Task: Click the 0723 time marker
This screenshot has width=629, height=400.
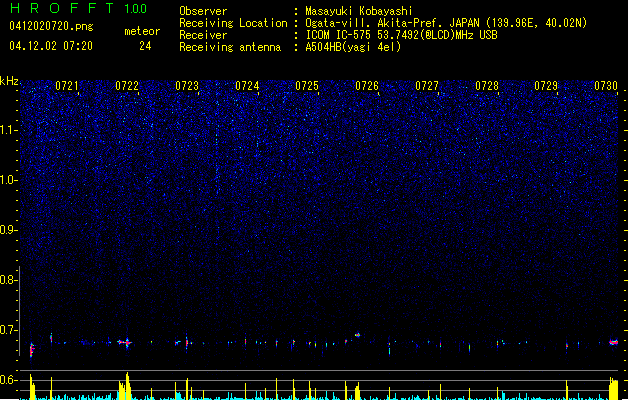Action: pos(187,86)
